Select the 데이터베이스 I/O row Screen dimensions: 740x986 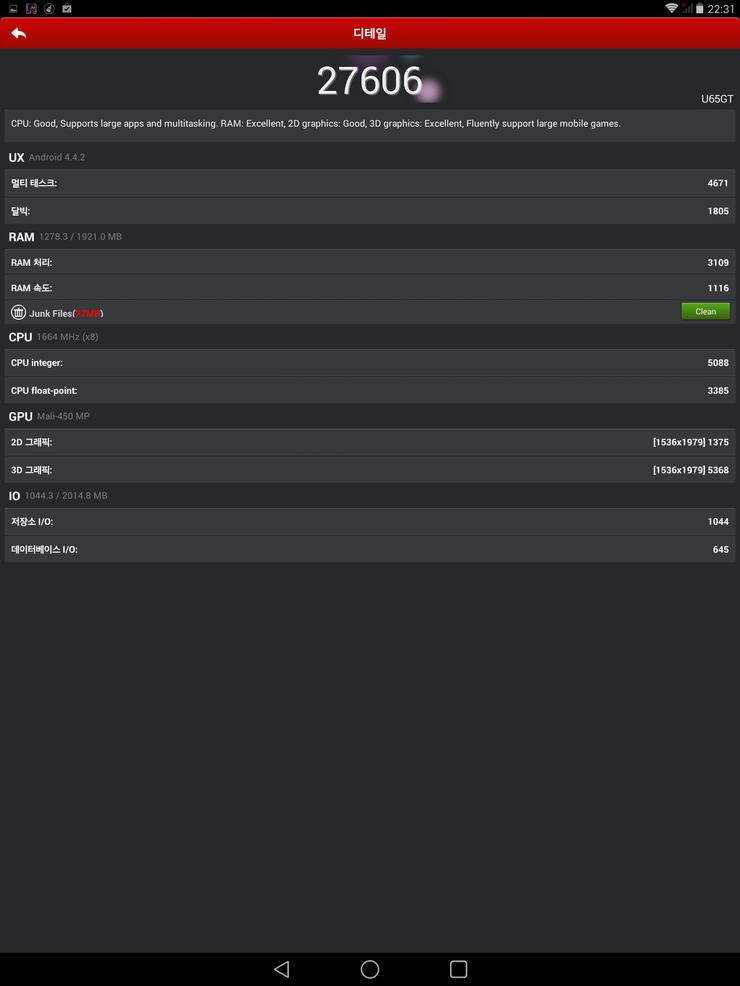370,549
